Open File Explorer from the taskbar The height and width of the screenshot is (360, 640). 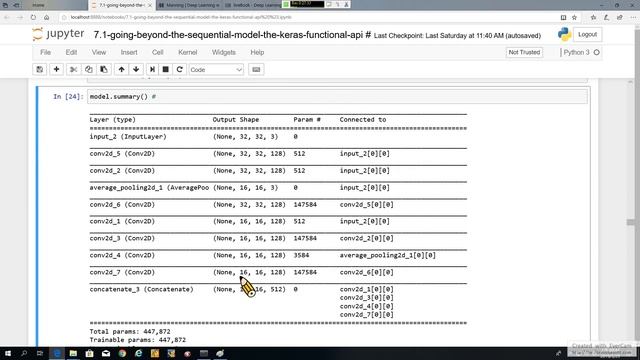click(x=73, y=353)
